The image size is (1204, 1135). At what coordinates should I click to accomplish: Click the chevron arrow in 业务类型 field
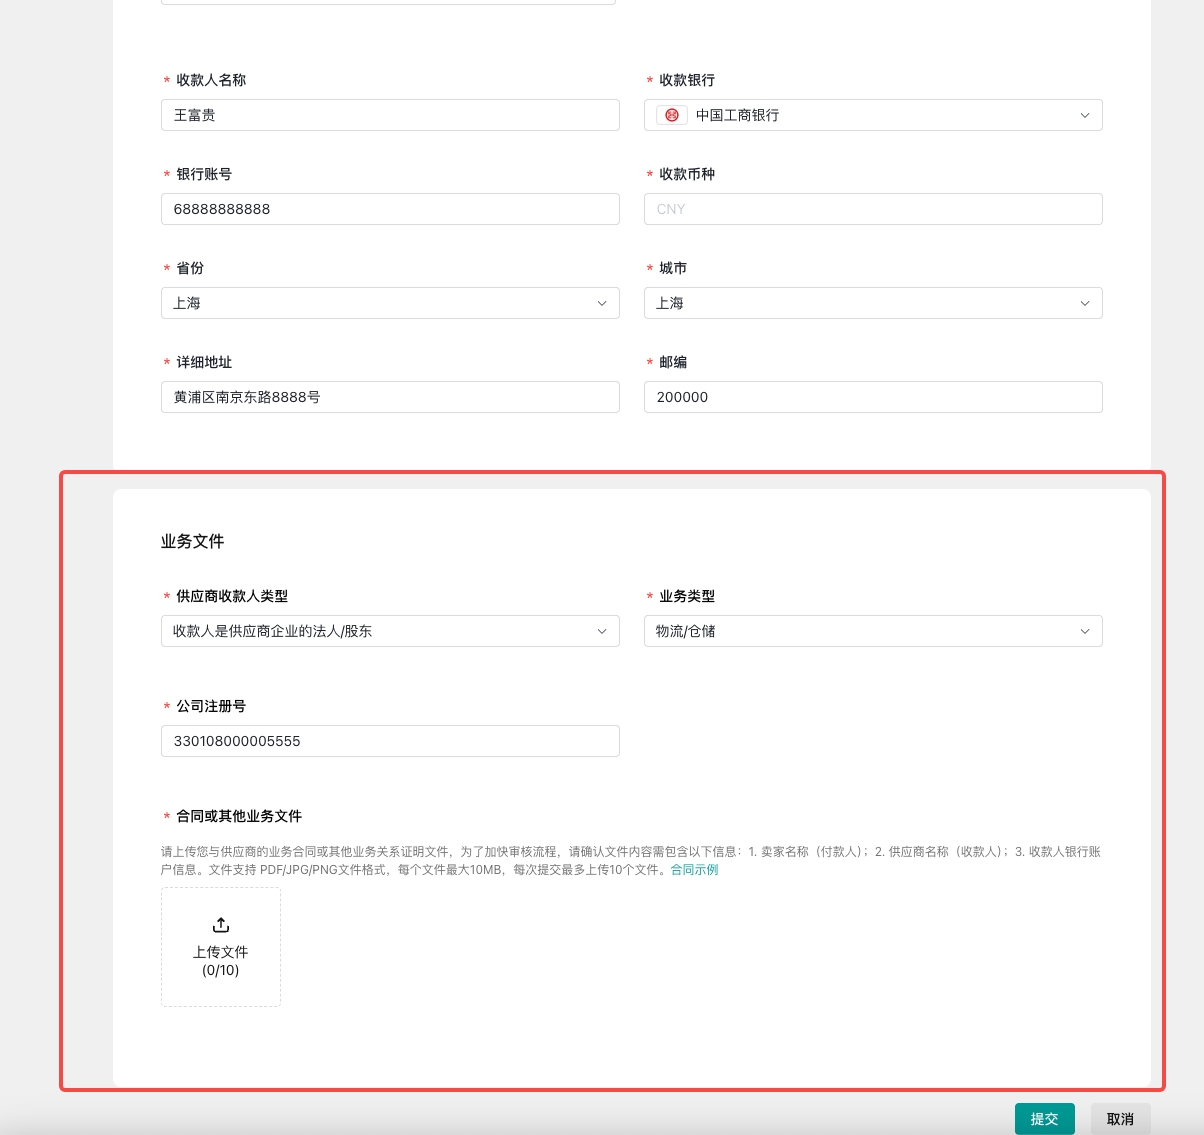[x=1084, y=631]
